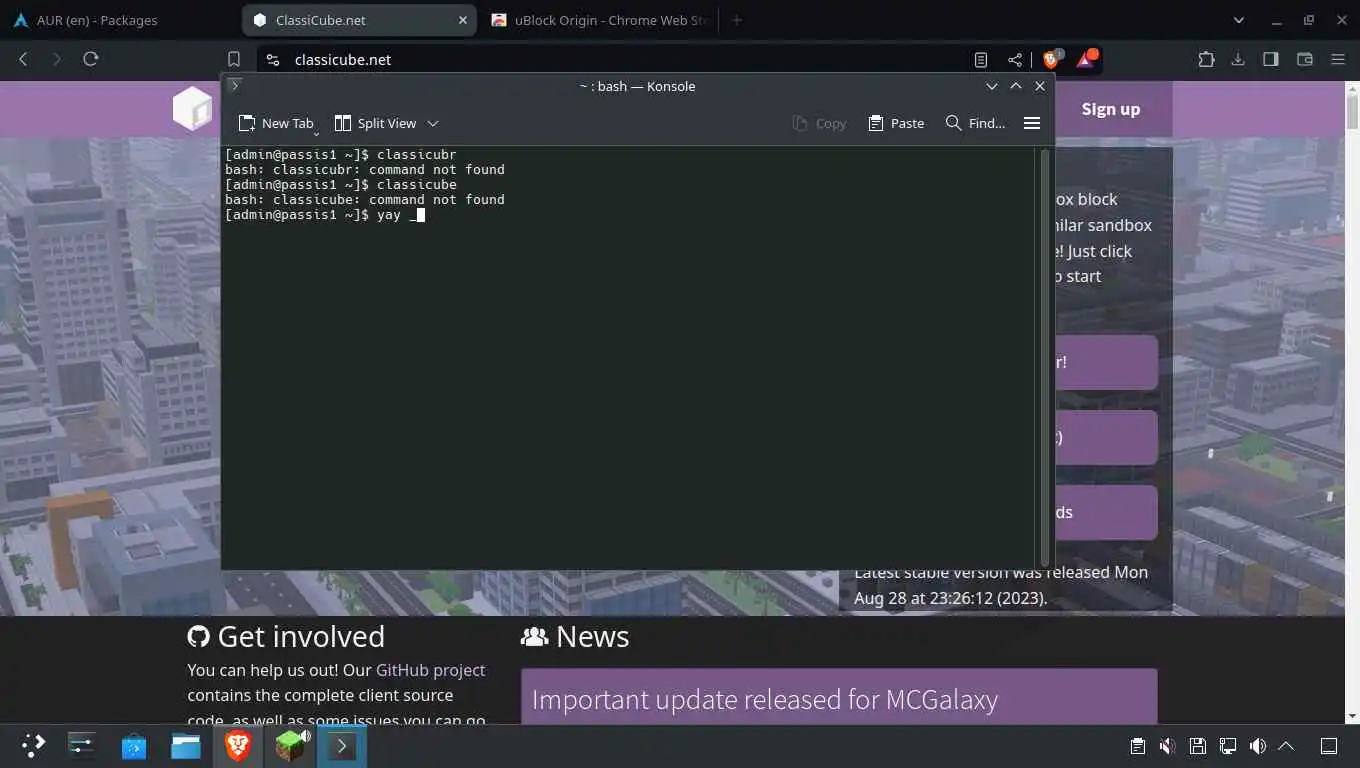Viewport: 1360px width, 768px height.
Task: Click the Konsole scrollbar track
Action: [x=1046, y=357]
